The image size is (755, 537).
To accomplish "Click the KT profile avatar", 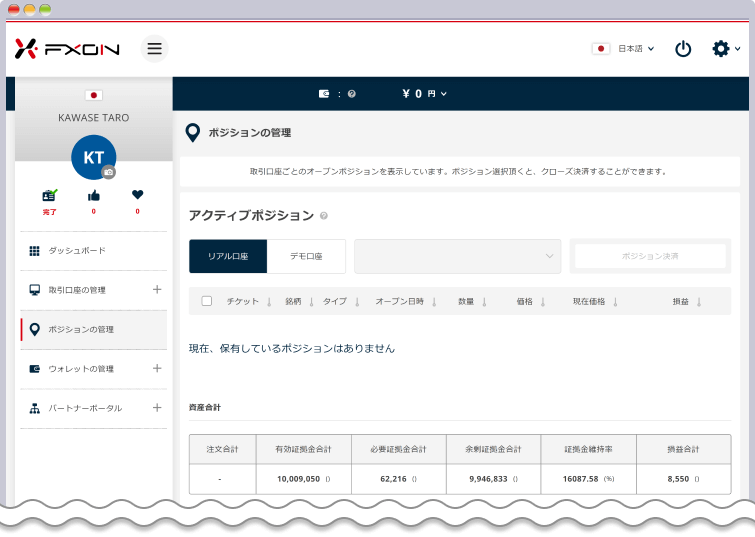I will (x=93, y=157).
